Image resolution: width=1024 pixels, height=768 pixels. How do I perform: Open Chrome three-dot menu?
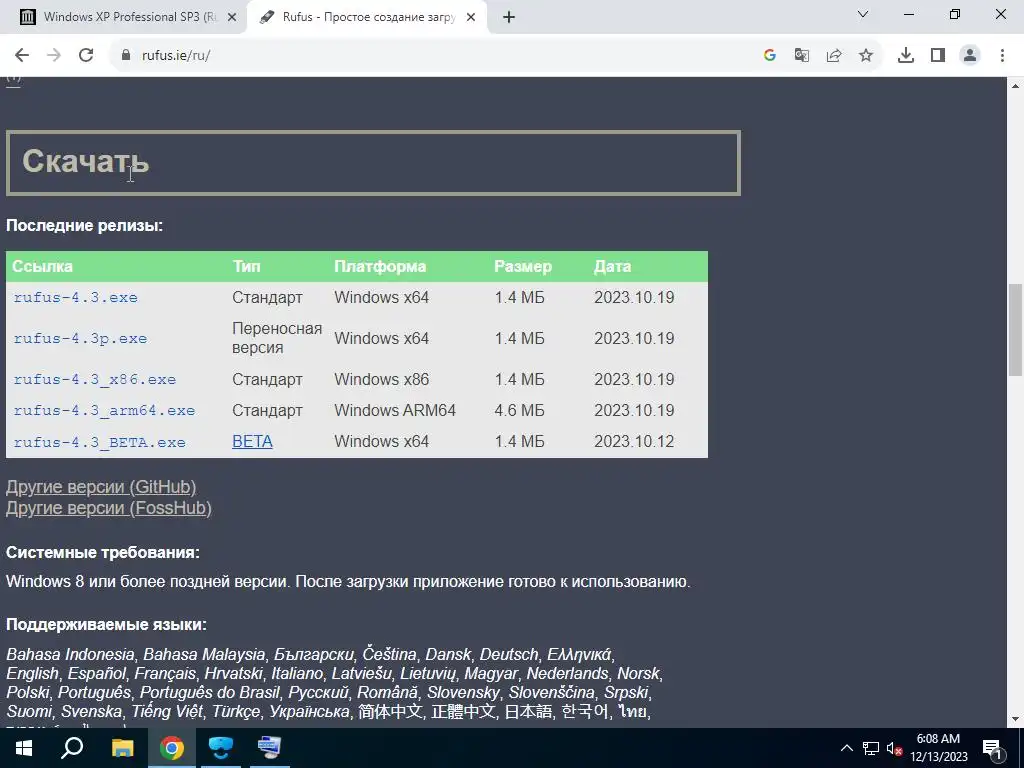(x=1002, y=55)
